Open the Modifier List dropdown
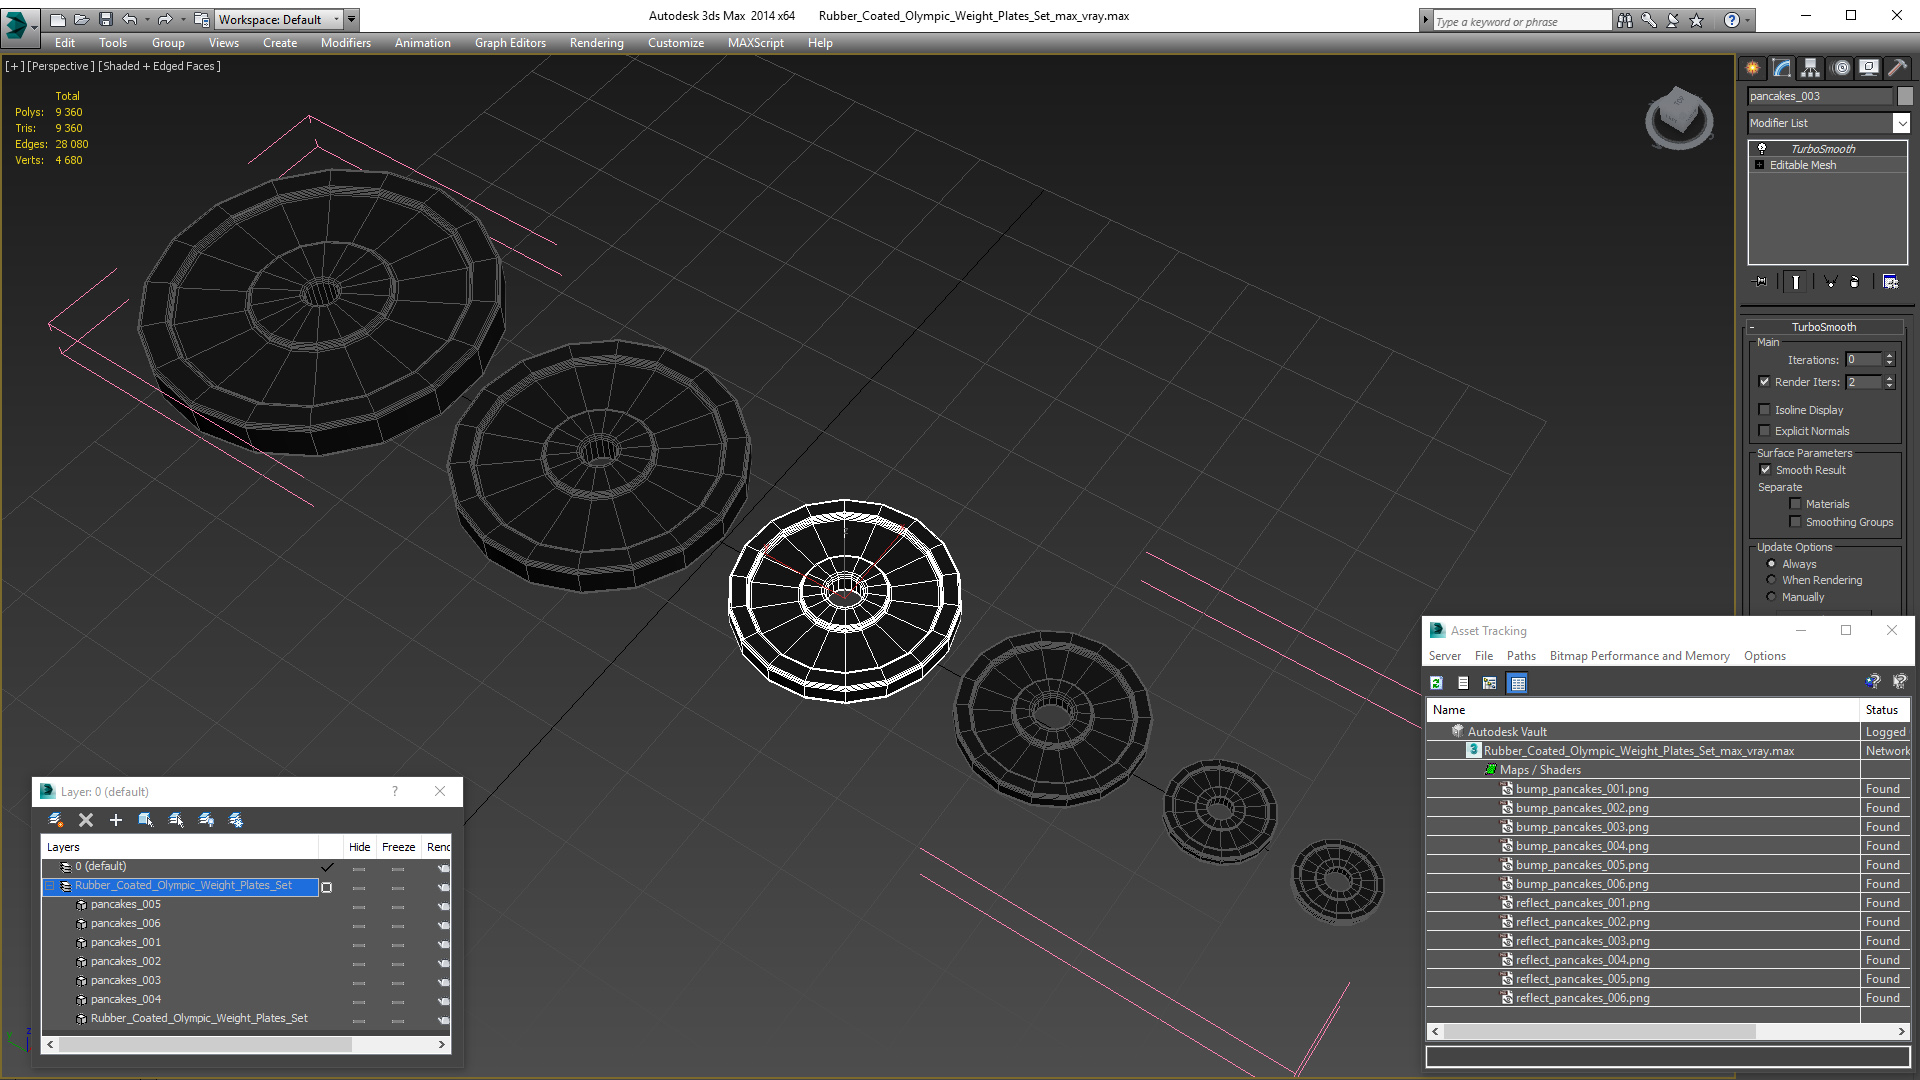The width and height of the screenshot is (1920, 1080). [1901, 123]
